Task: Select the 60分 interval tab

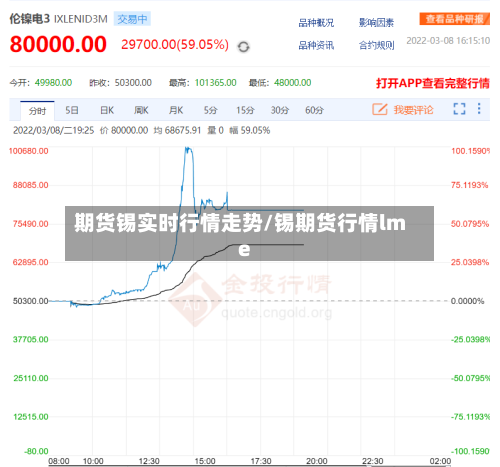Action: coord(314,110)
